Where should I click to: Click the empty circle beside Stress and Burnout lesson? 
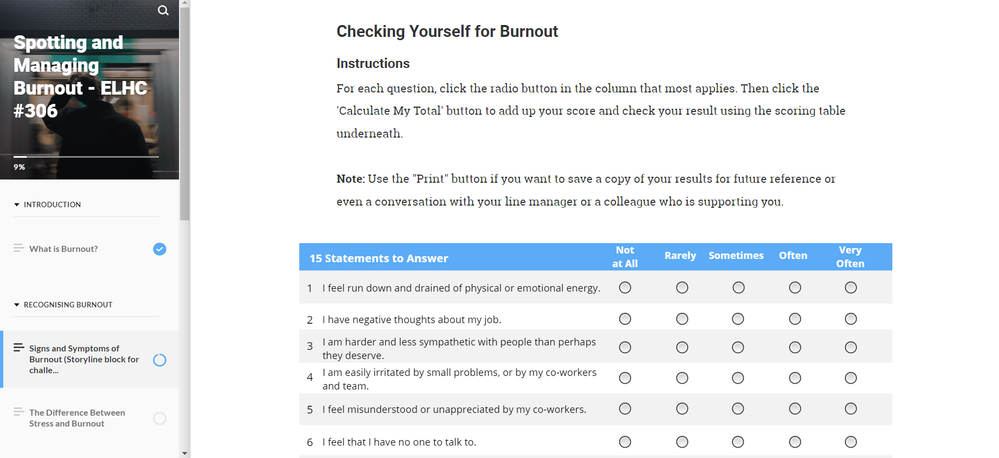160,418
